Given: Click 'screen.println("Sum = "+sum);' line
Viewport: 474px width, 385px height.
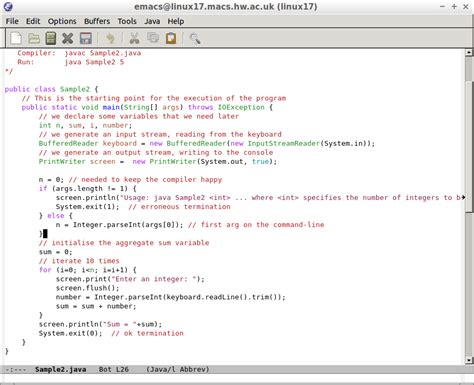Looking at the screenshot, I should pos(100,324).
